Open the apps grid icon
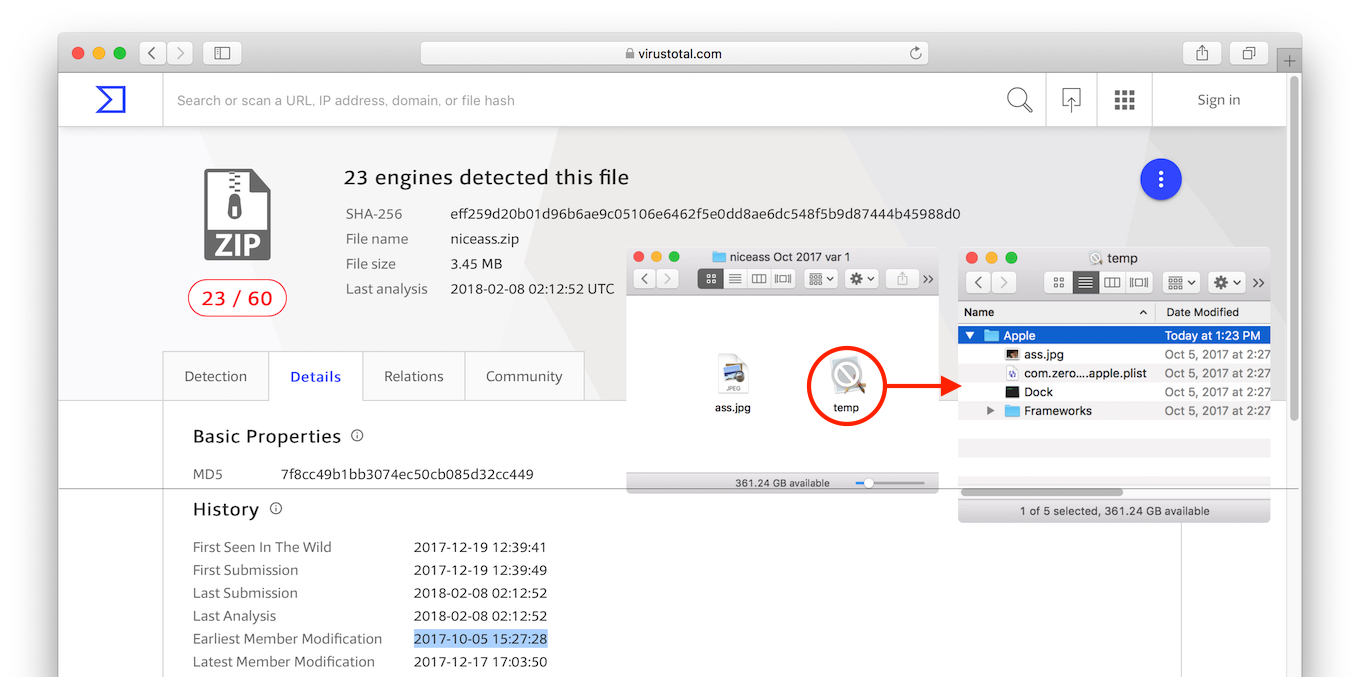Viewport: 1360px width, 677px height. [x=1124, y=100]
